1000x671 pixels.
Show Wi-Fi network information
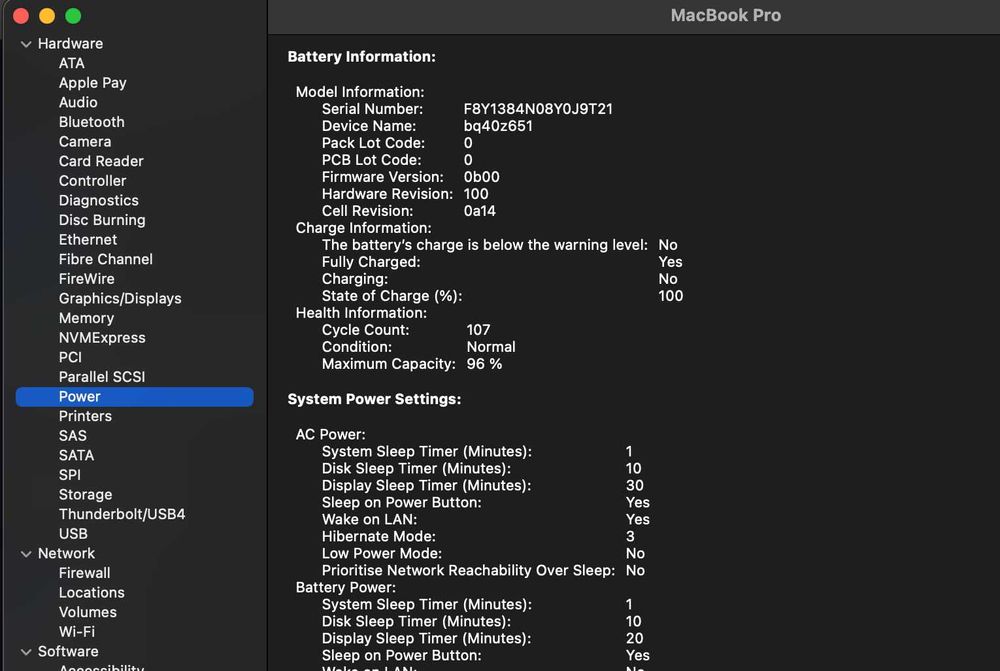(x=77, y=632)
